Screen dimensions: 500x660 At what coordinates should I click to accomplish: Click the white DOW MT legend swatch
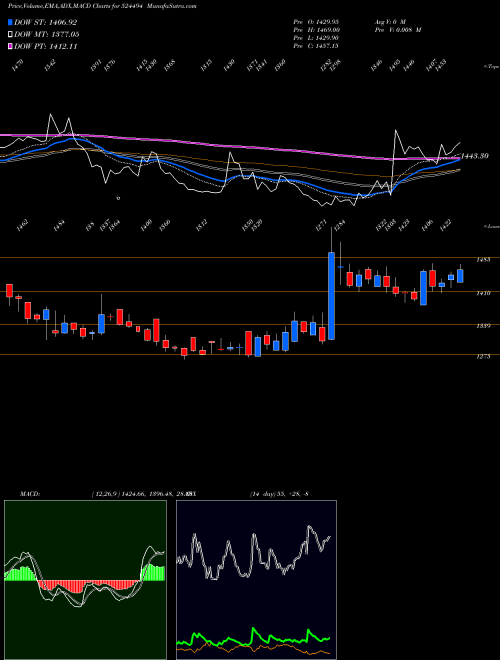[10, 35]
